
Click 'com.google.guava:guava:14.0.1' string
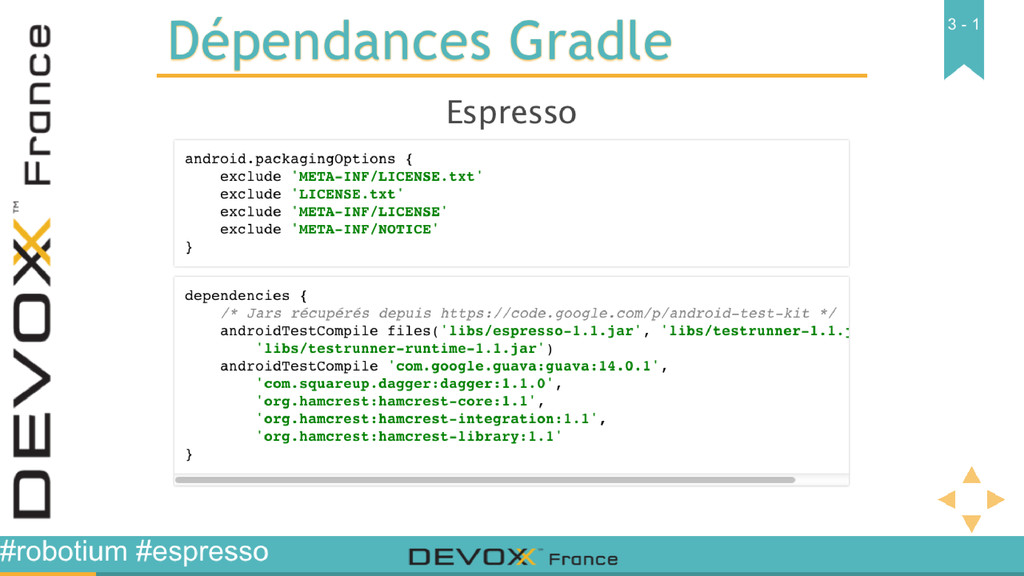(524, 366)
